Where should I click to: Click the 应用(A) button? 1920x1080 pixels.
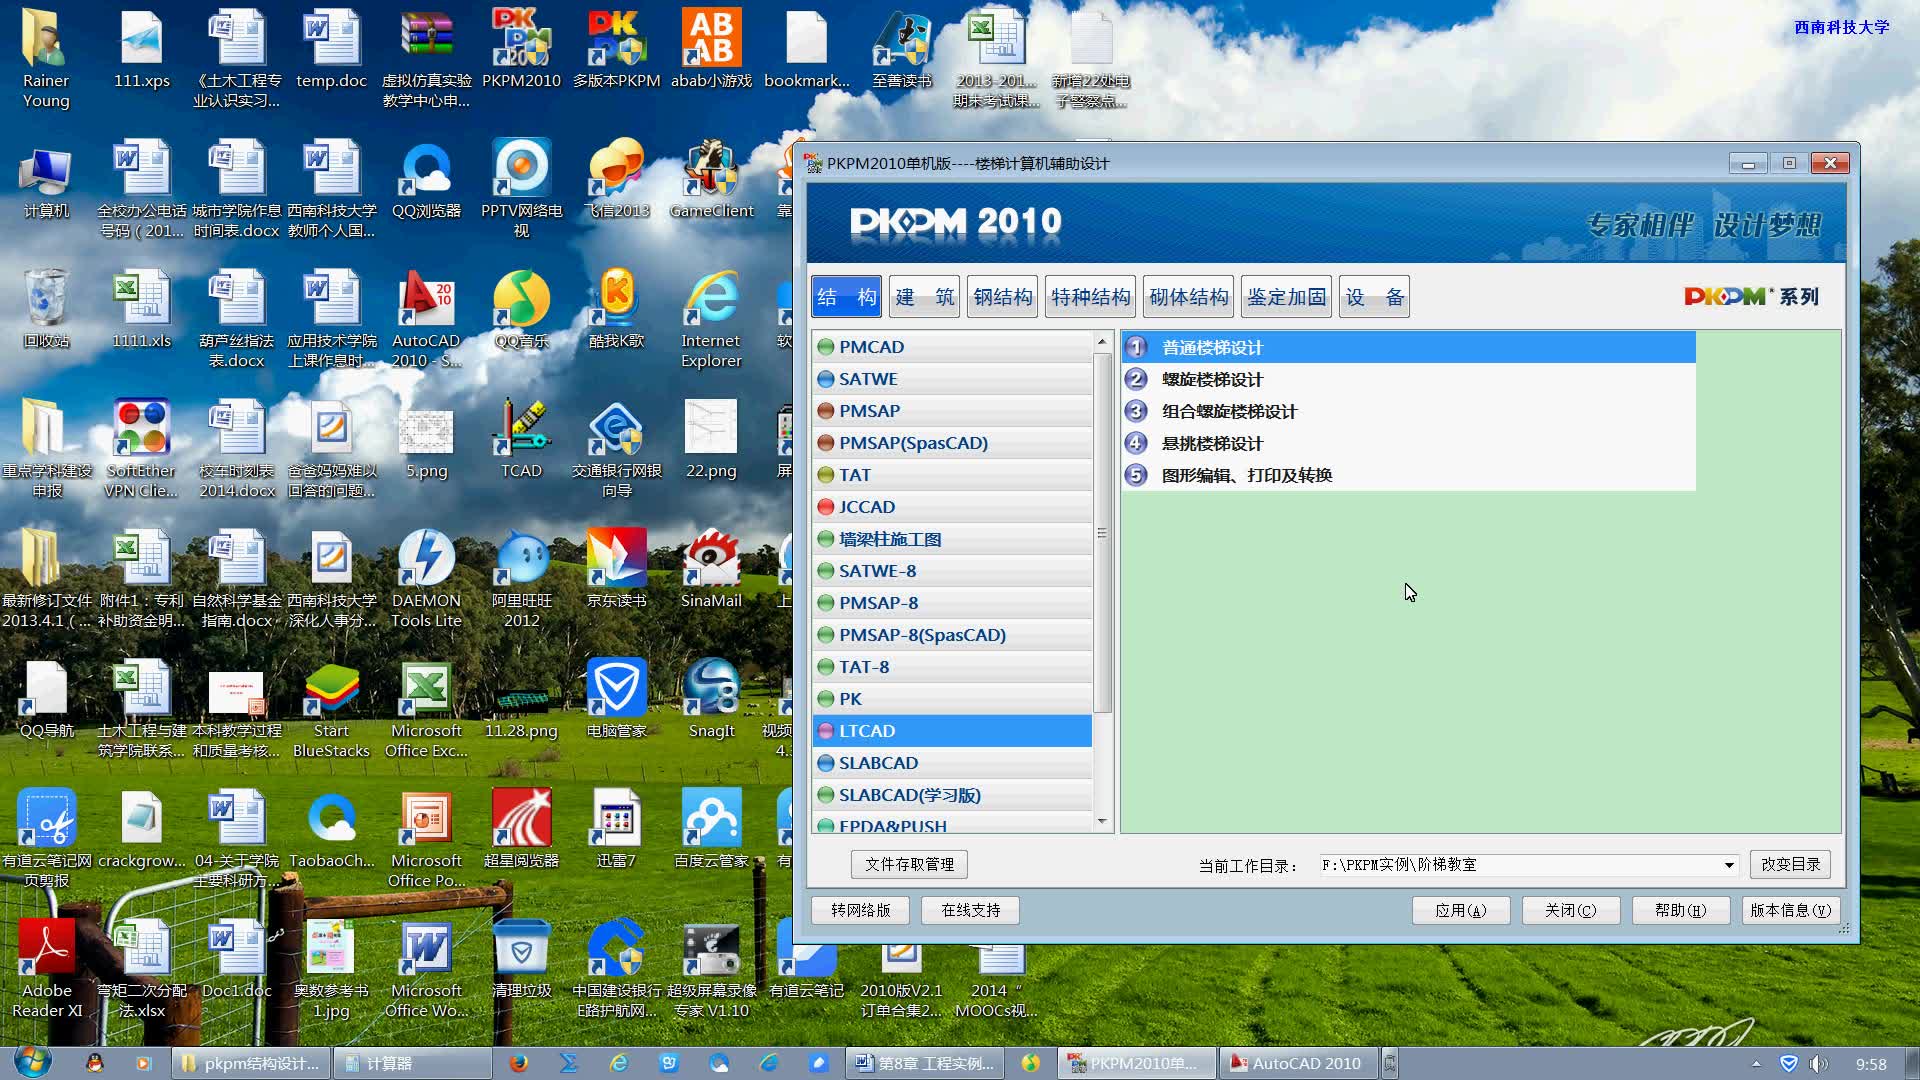pyautogui.click(x=1460, y=910)
